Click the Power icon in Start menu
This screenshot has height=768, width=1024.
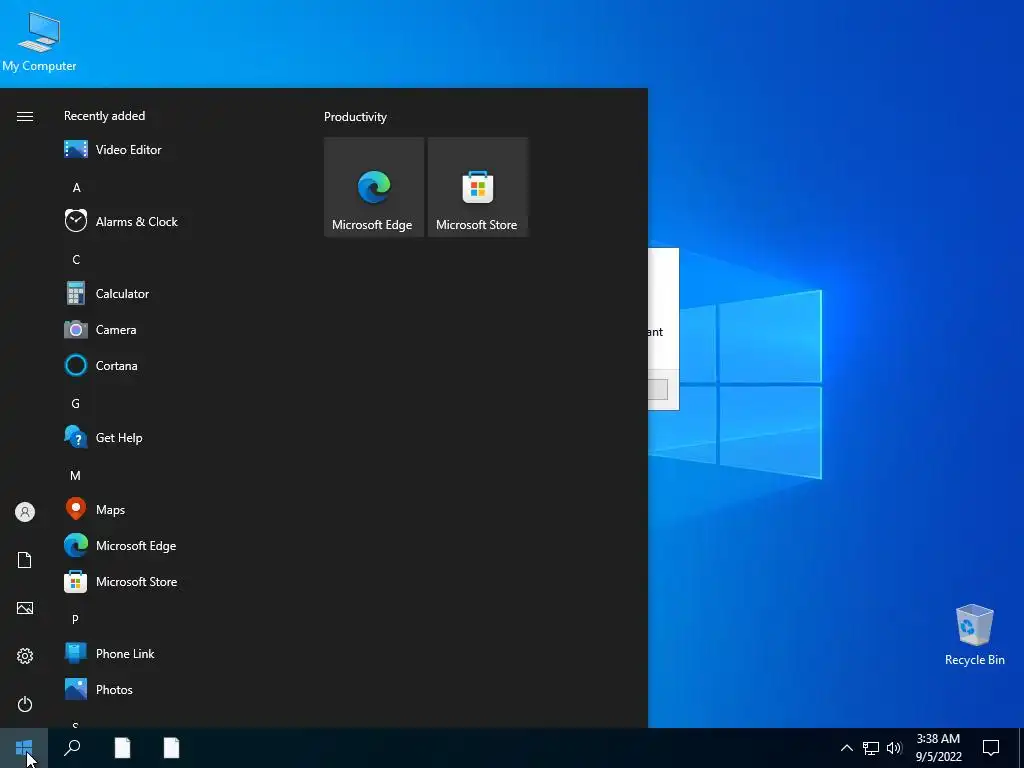(25, 704)
